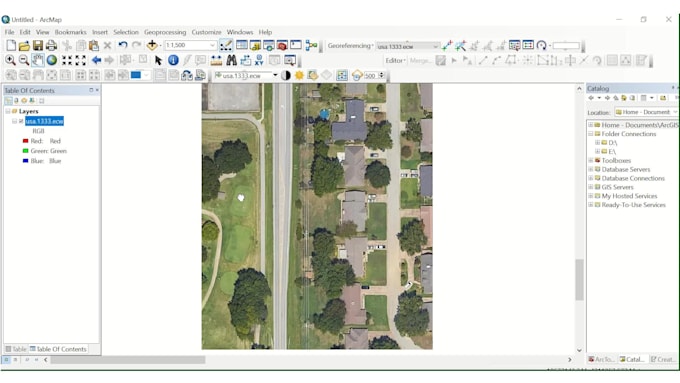The image size is (680, 383).
Task: Click the contrast half-circle icon
Action: (286, 75)
